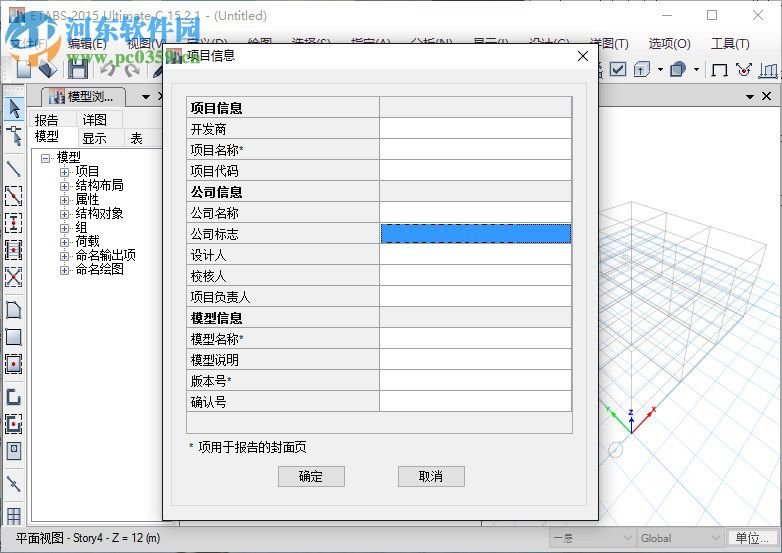The height and width of the screenshot is (553, 782).
Task: Choose the quick draw walls tool
Action: tap(13, 424)
